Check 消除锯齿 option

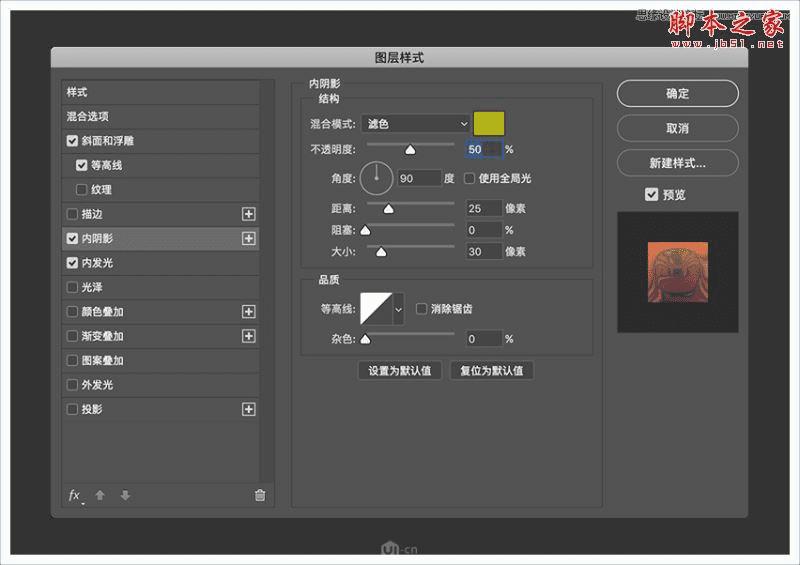click(421, 309)
